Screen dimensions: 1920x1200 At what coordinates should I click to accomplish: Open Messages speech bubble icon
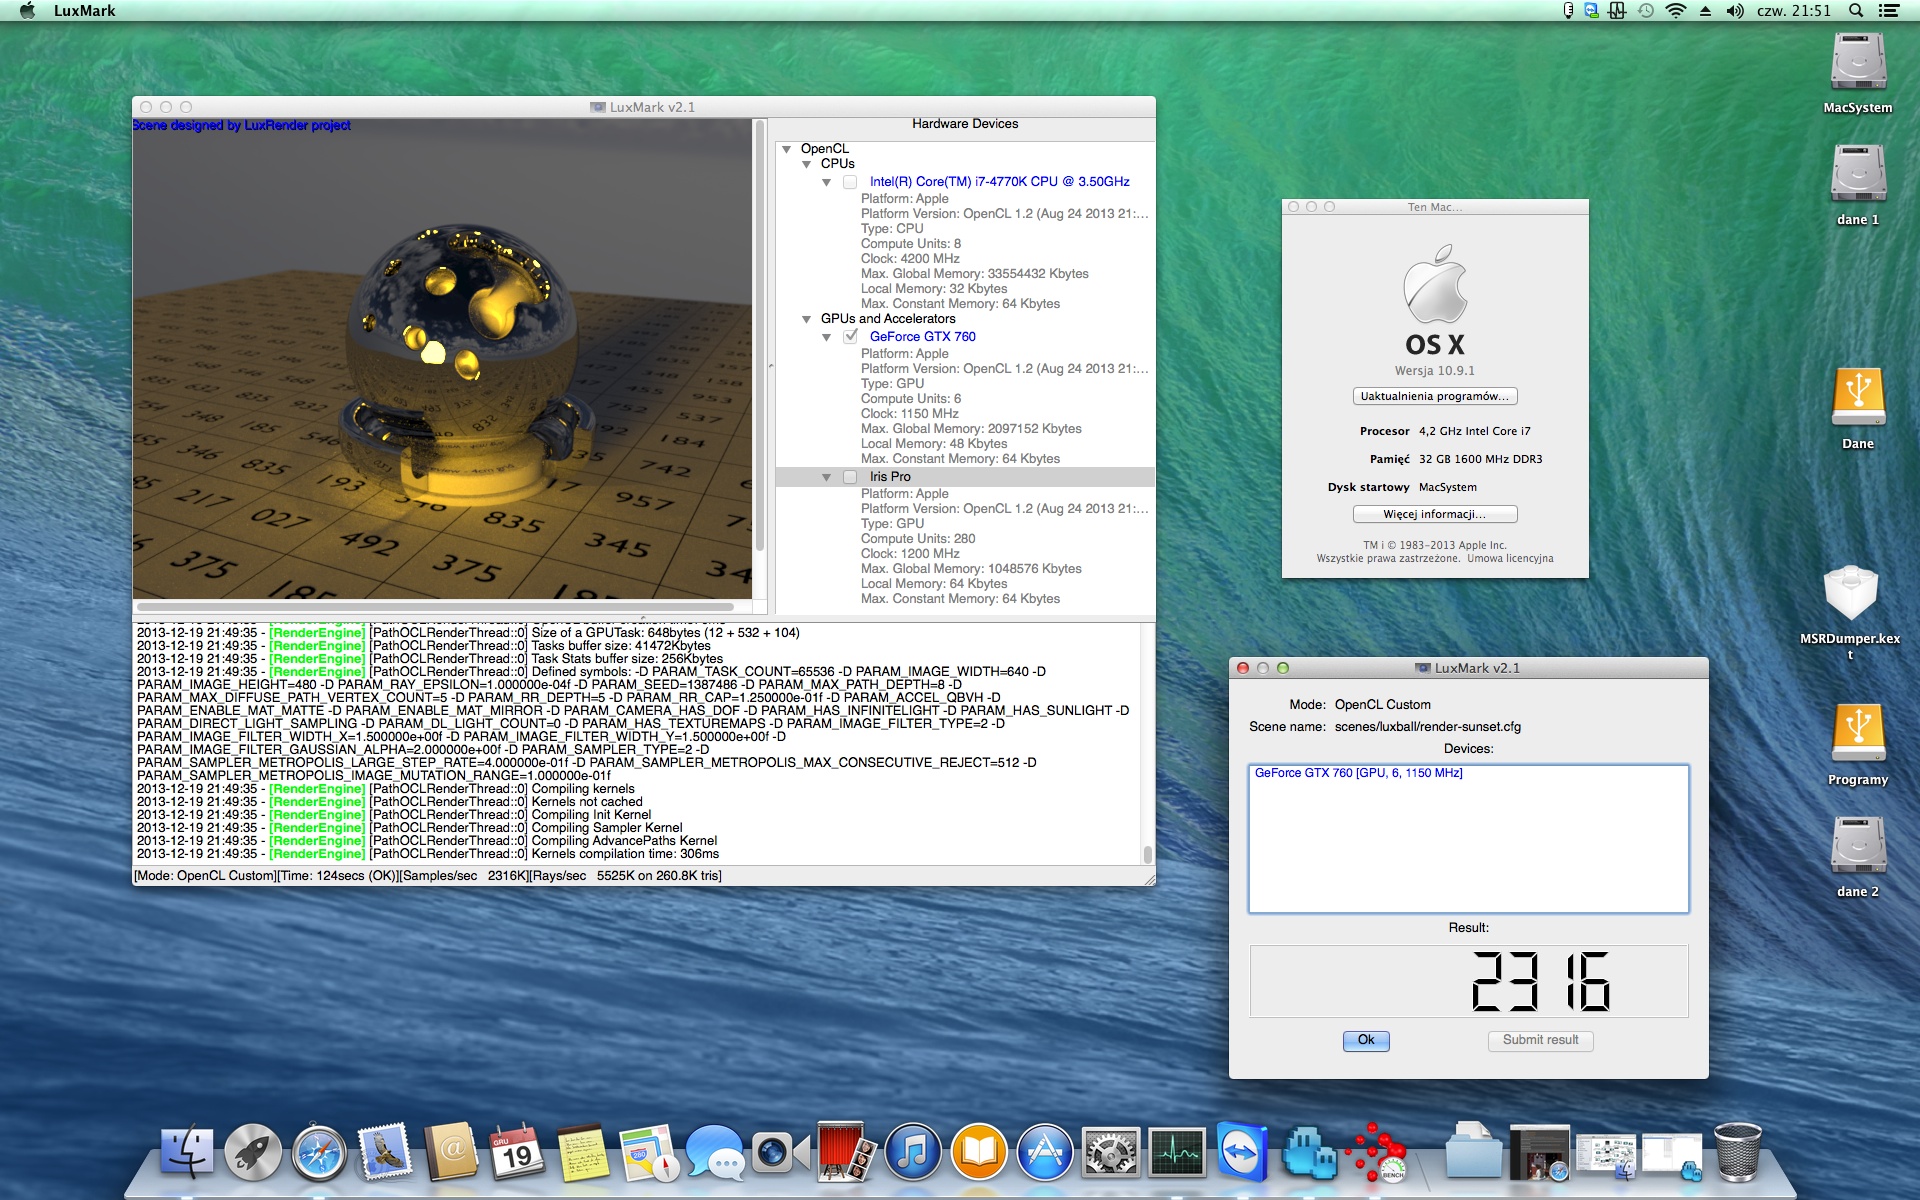pyautogui.click(x=715, y=1153)
